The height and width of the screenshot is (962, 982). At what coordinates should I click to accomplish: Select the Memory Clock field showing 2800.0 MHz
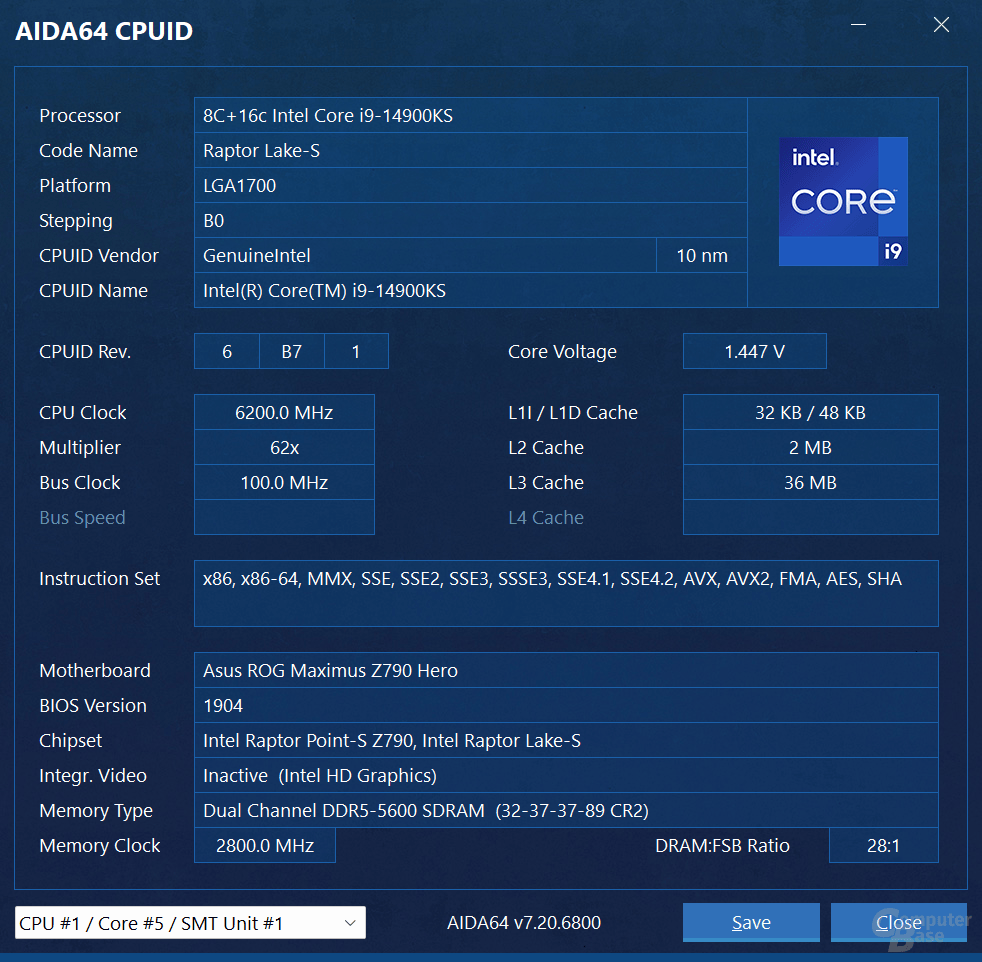pos(264,845)
